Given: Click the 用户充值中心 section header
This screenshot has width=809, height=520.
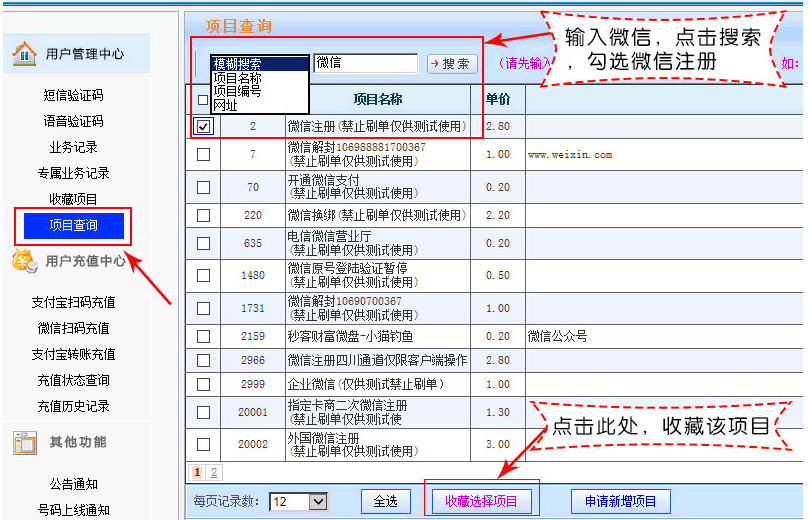Looking at the screenshot, I should (x=86, y=261).
